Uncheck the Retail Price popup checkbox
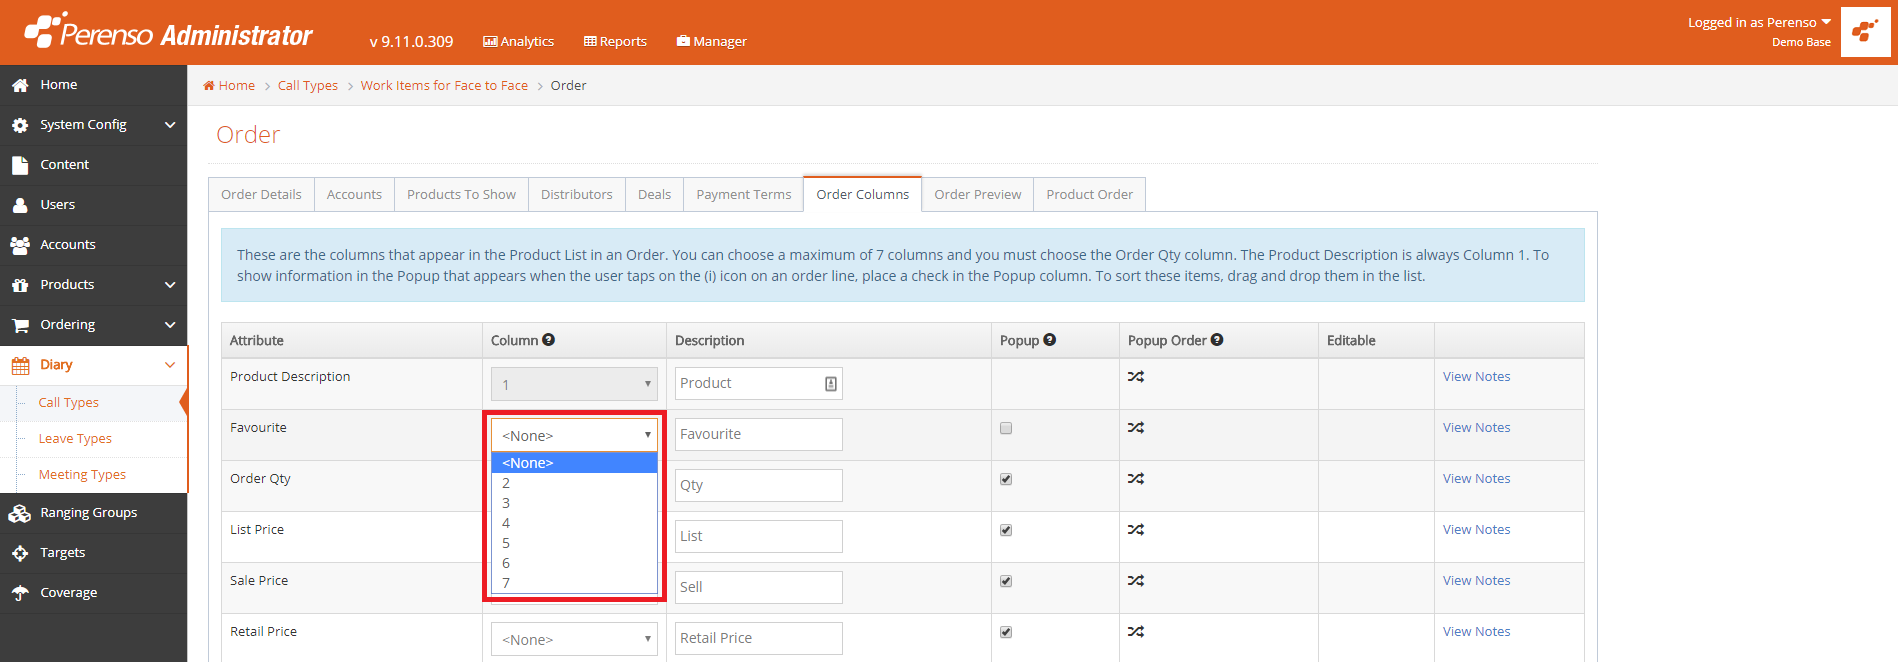The height and width of the screenshot is (662, 1898). (x=1006, y=632)
